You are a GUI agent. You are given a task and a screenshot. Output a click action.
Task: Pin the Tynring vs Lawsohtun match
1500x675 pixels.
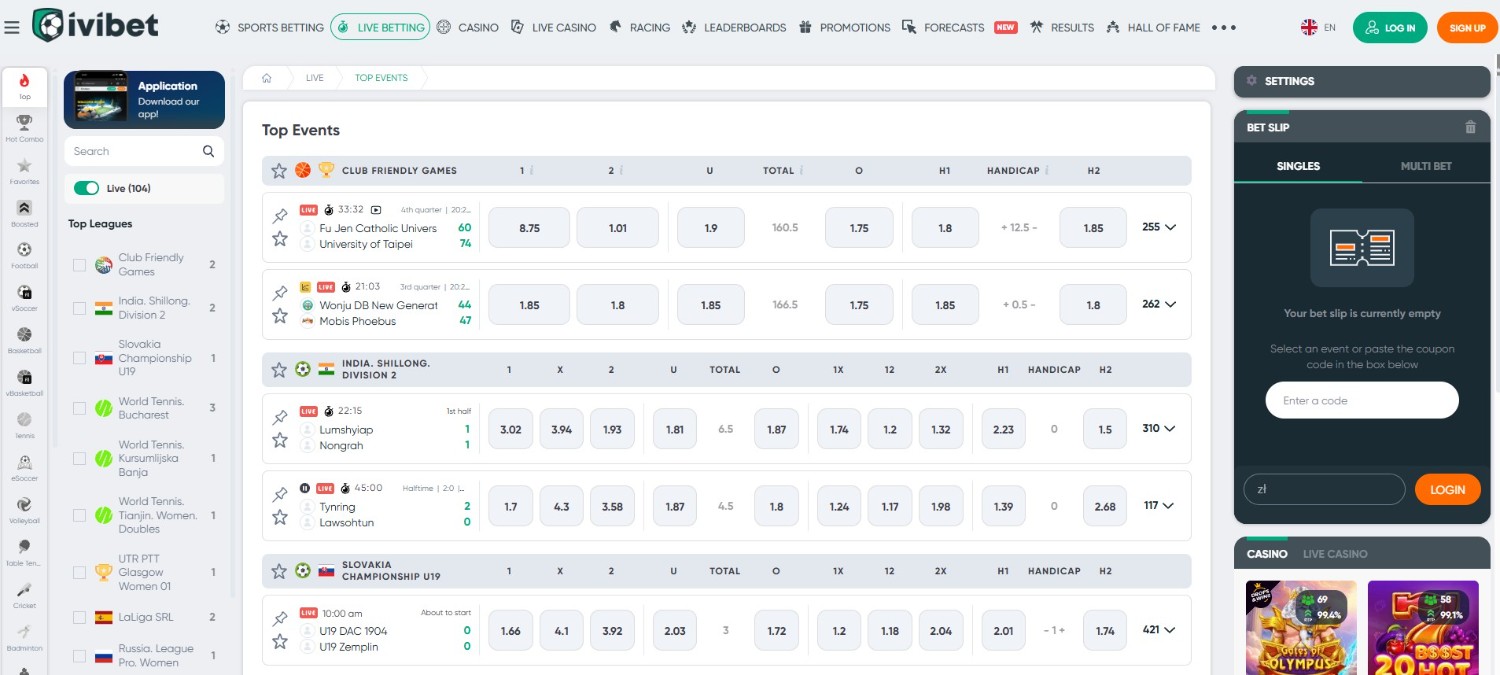click(280, 494)
